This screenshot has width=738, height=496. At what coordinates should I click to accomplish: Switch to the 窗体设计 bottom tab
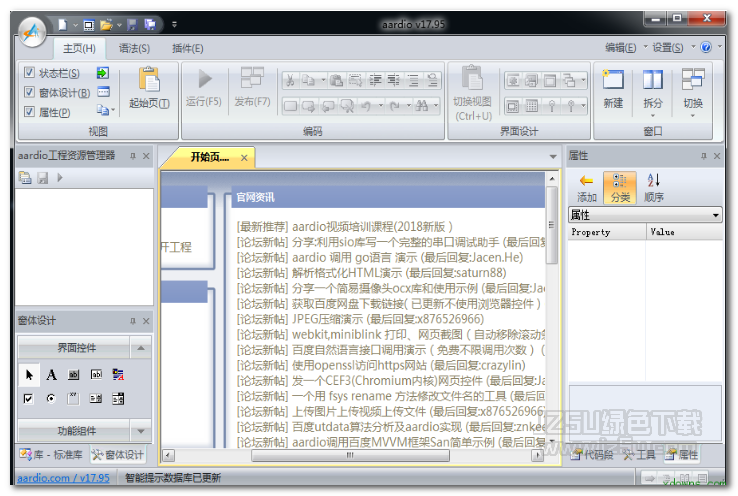118,455
